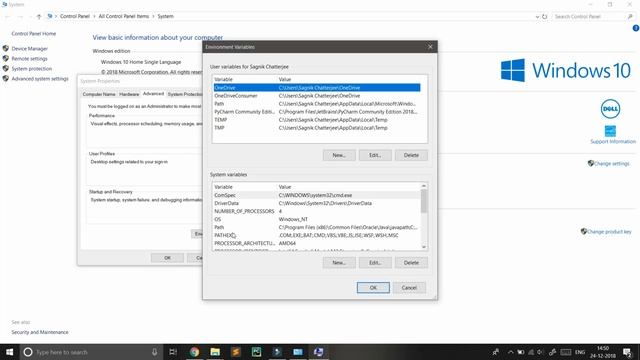Open the network icon in the tray
The image size is (640, 360).
(x=531, y=352)
